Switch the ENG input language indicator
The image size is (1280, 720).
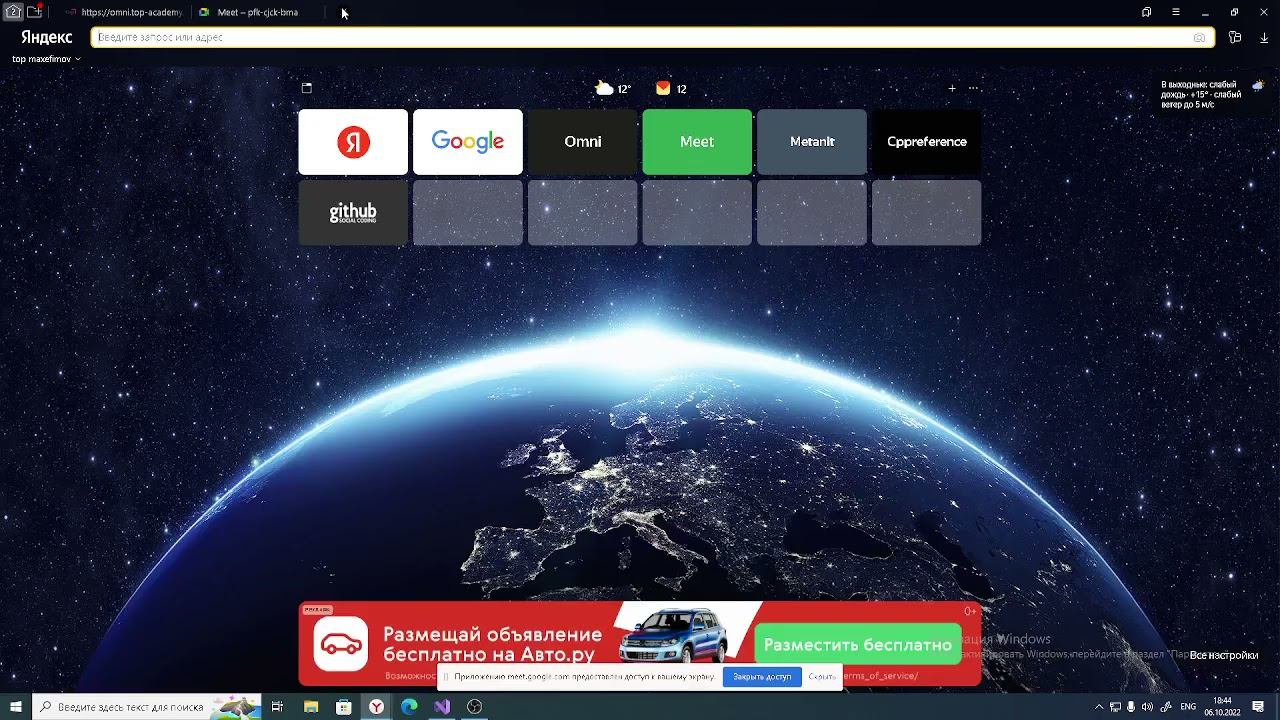pyautogui.click(x=1188, y=707)
